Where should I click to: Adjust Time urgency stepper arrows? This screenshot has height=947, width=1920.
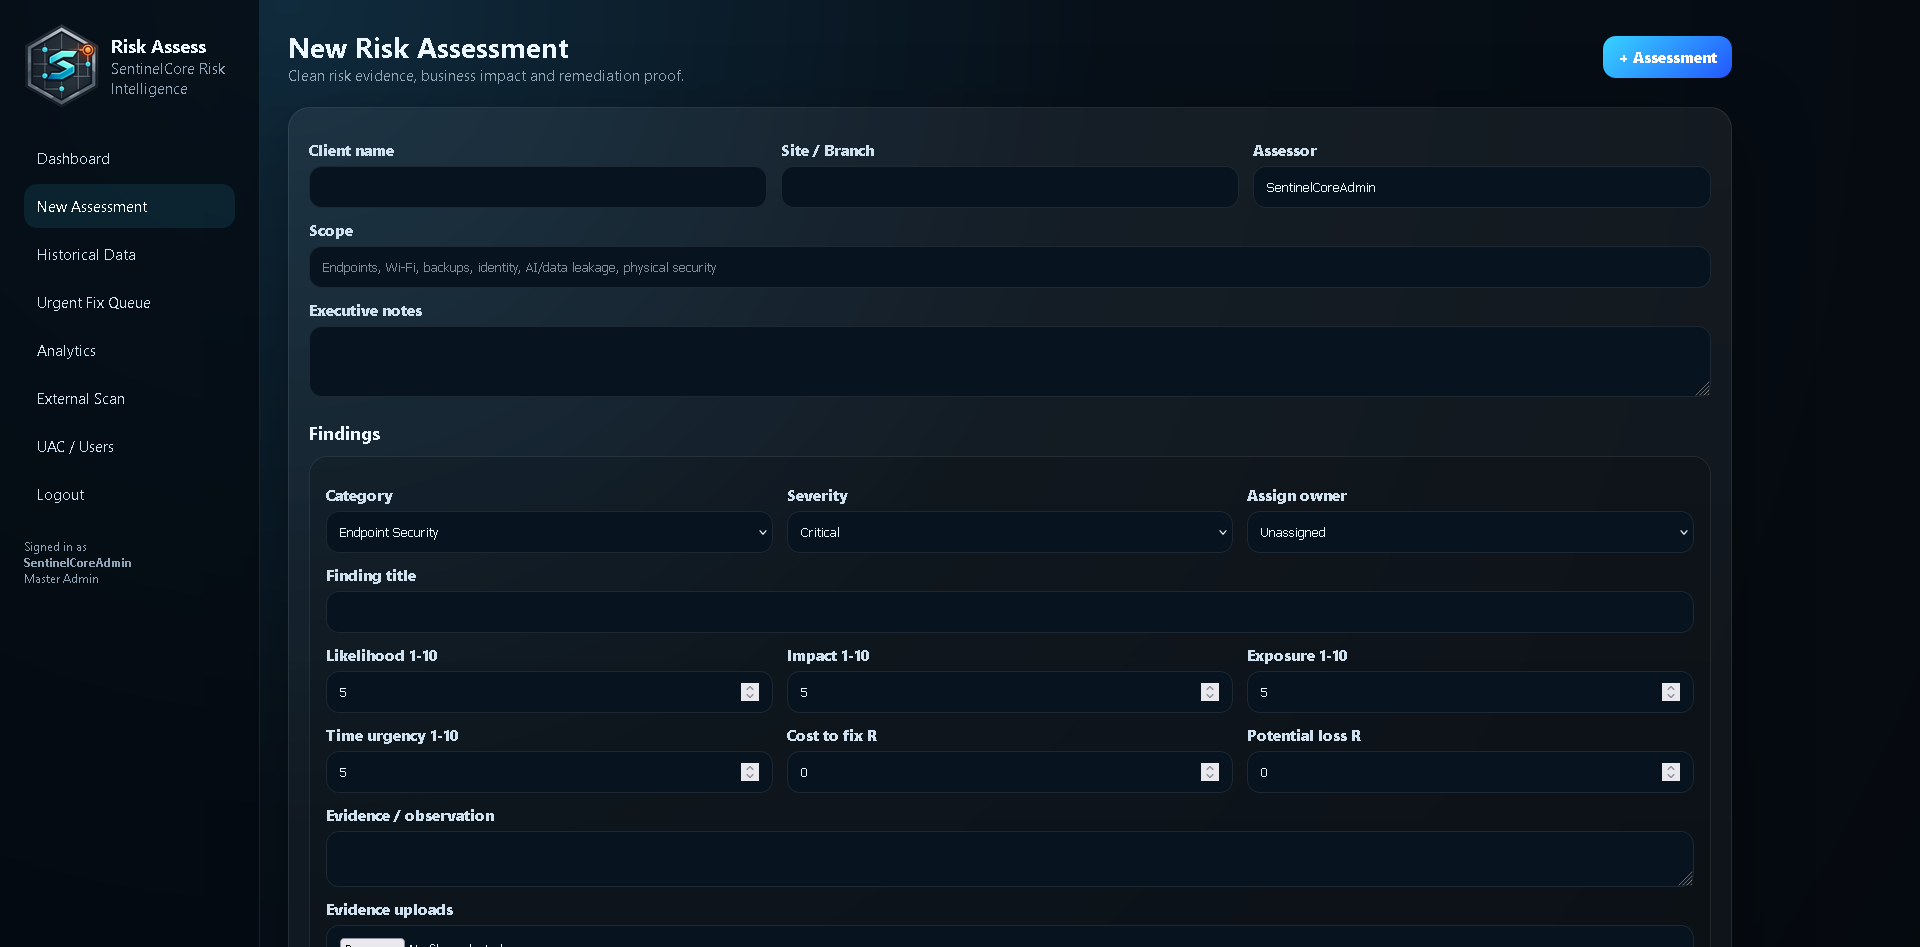click(x=750, y=772)
